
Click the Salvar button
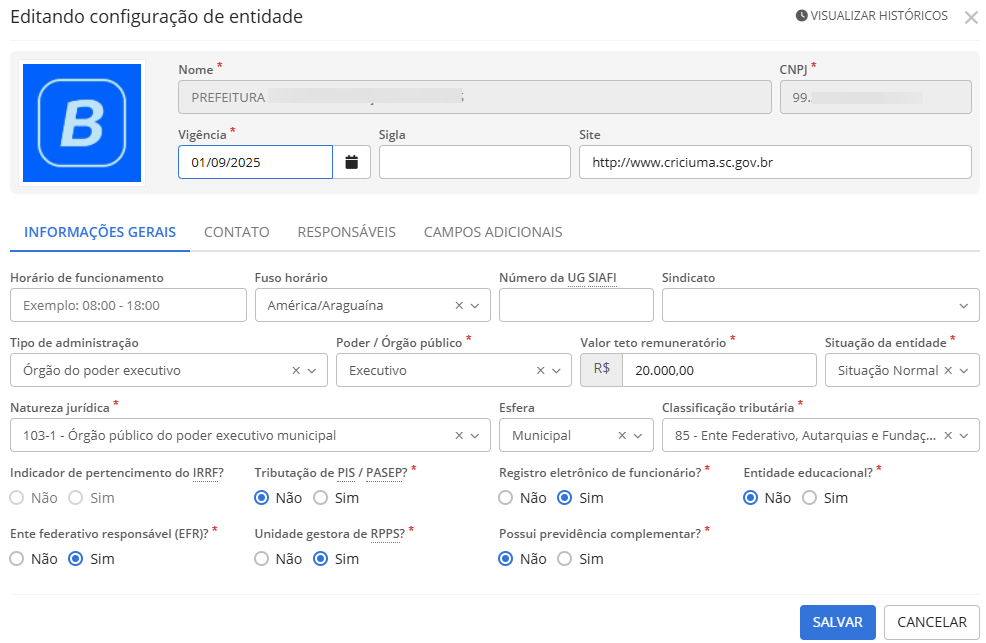(x=838, y=622)
